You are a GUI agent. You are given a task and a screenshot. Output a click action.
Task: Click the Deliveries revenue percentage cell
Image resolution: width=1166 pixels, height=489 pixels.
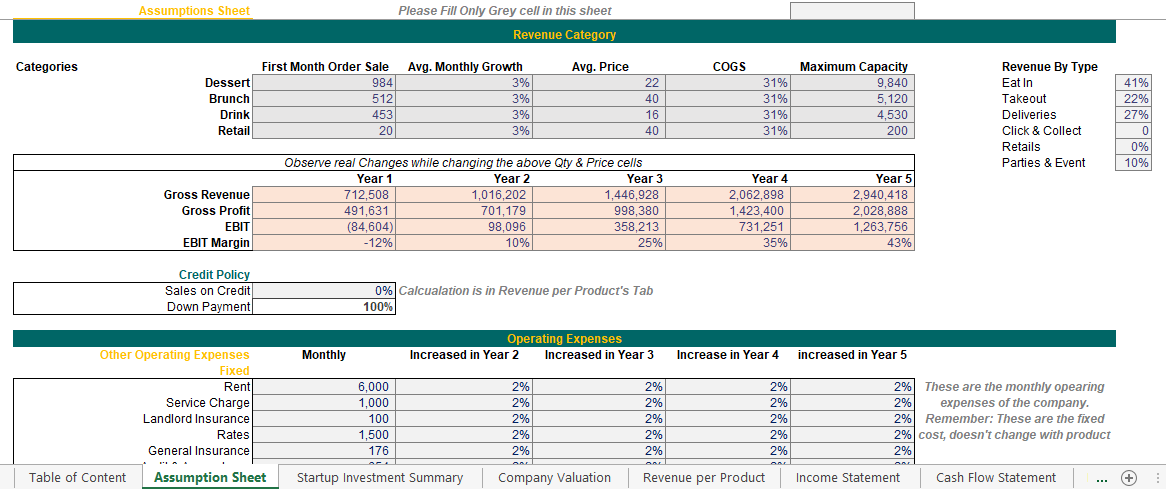coord(1133,115)
